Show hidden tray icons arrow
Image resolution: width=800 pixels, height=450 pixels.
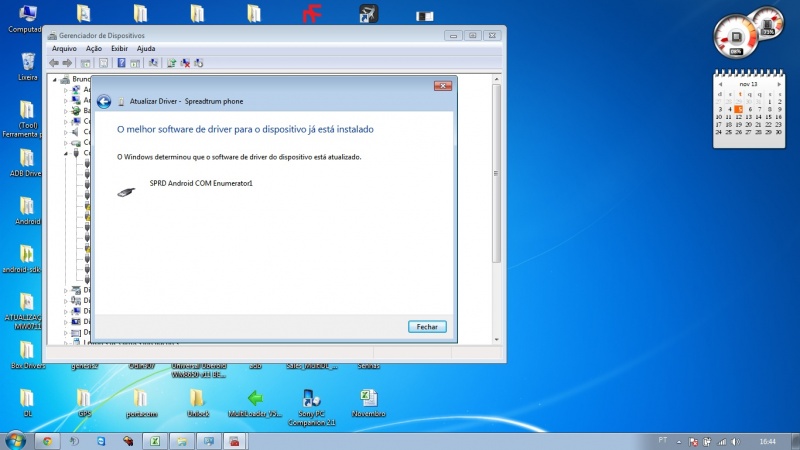(679, 442)
